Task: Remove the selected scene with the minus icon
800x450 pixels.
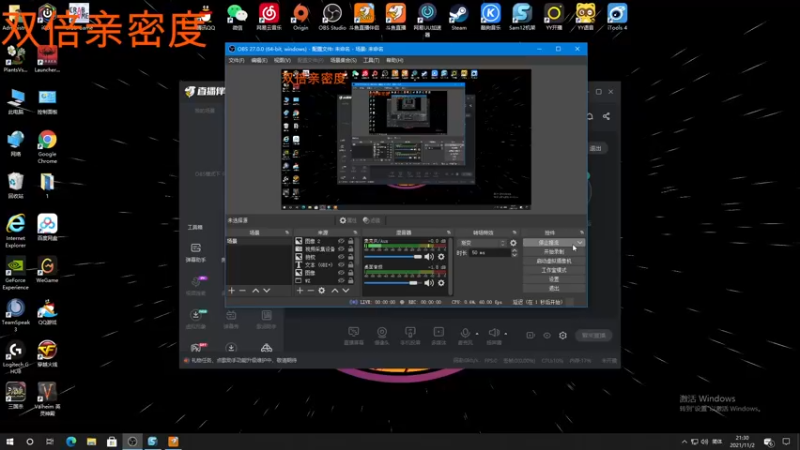Action: [243, 290]
